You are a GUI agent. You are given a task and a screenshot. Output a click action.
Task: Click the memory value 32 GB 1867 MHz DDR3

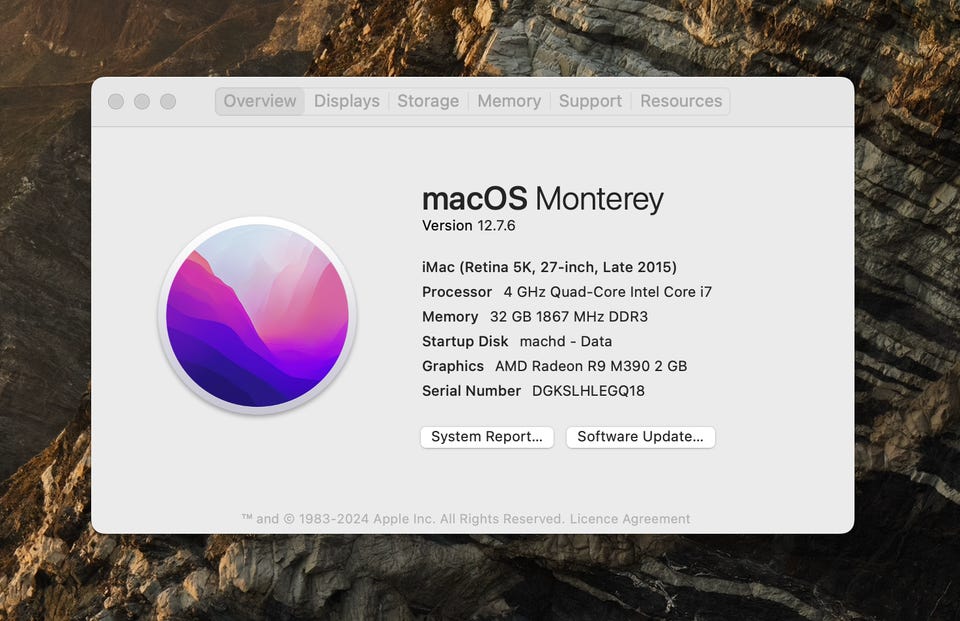(569, 317)
